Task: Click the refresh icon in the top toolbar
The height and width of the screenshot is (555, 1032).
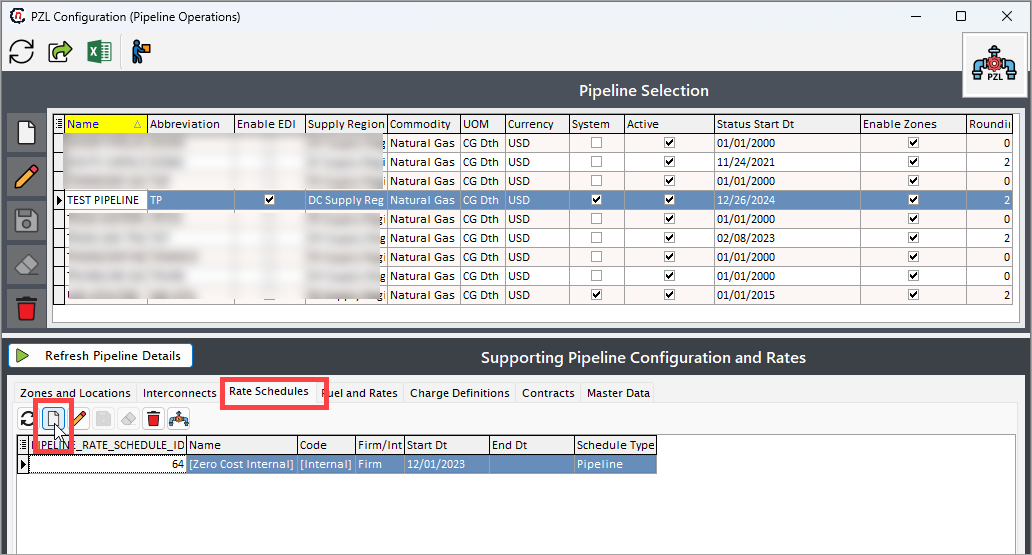Action: (22, 51)
